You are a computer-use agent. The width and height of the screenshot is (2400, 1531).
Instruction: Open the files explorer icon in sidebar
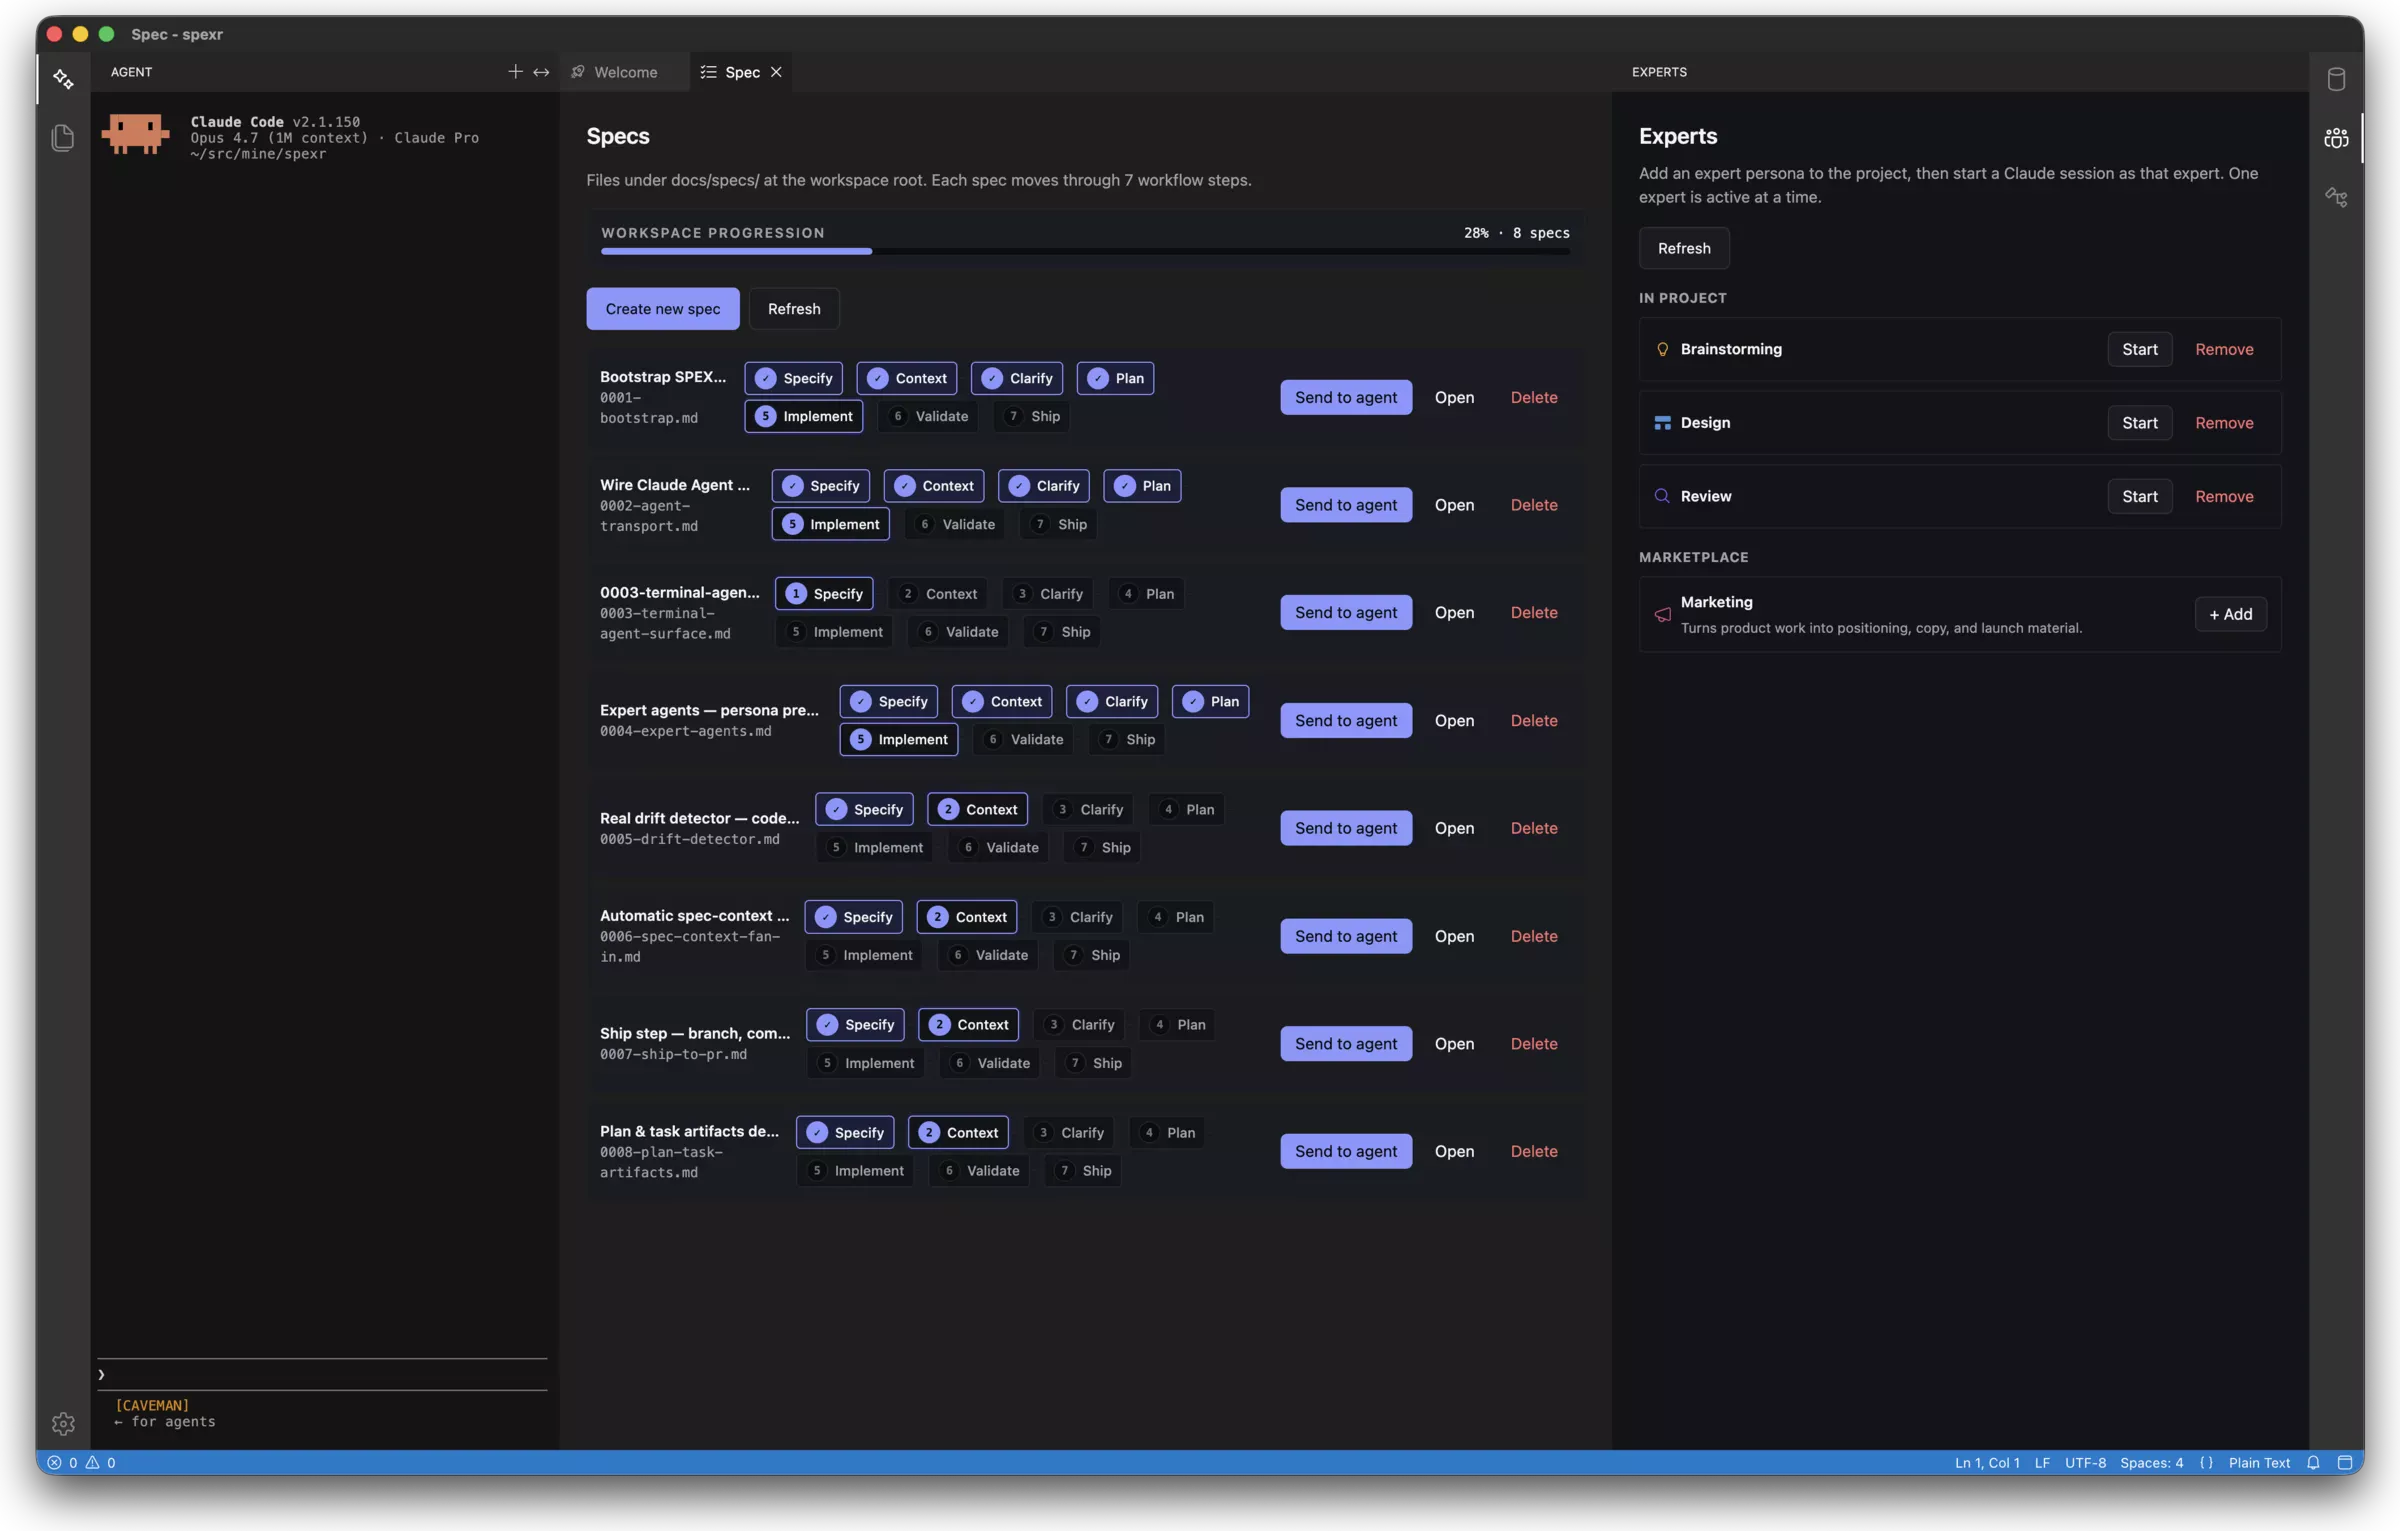coord(63,137)
